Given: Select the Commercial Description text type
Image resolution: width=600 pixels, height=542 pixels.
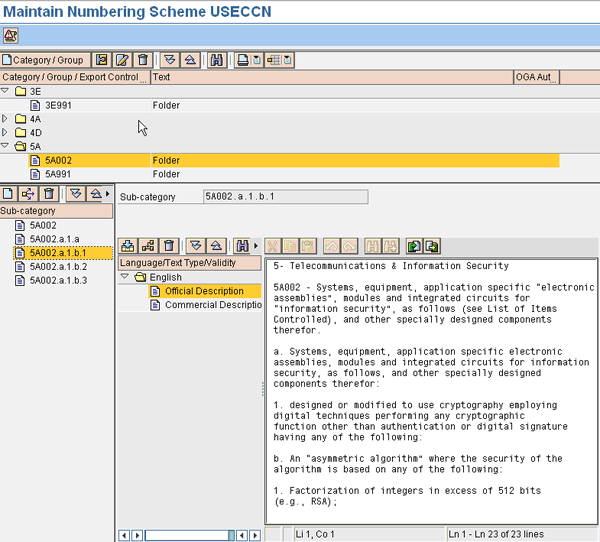Looking at the screenshot, I should 205,305.
